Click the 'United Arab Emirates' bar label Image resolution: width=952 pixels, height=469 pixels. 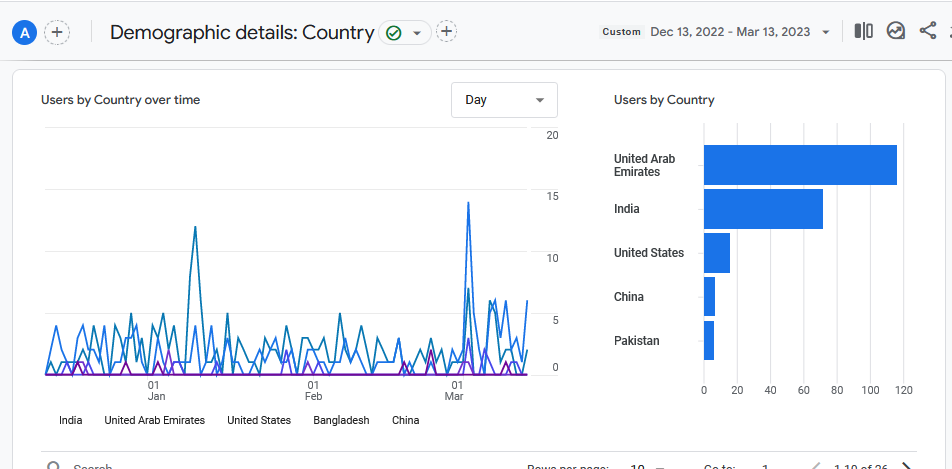click(644, 165)
